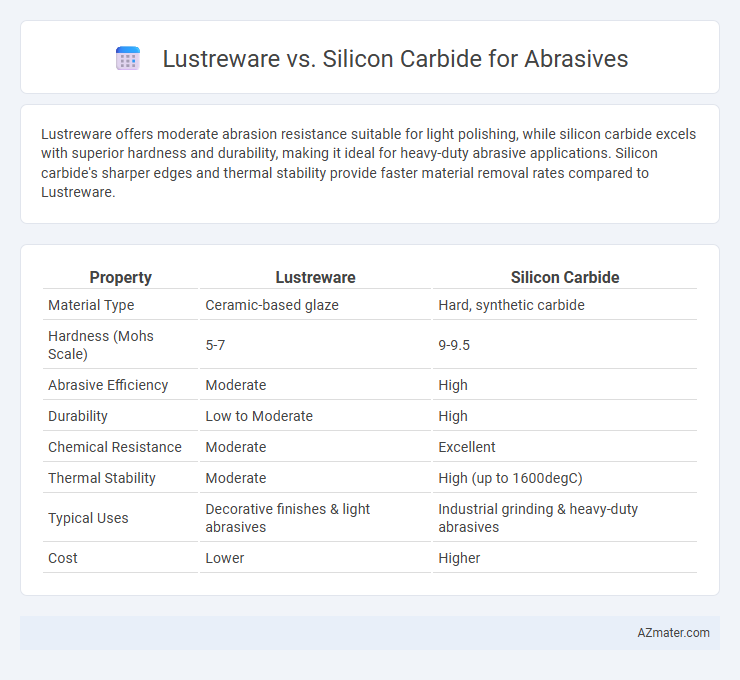Select the 'Cost' row label
Screen dimensions: 740x680
pyautogui.click(x=63, y=558)
